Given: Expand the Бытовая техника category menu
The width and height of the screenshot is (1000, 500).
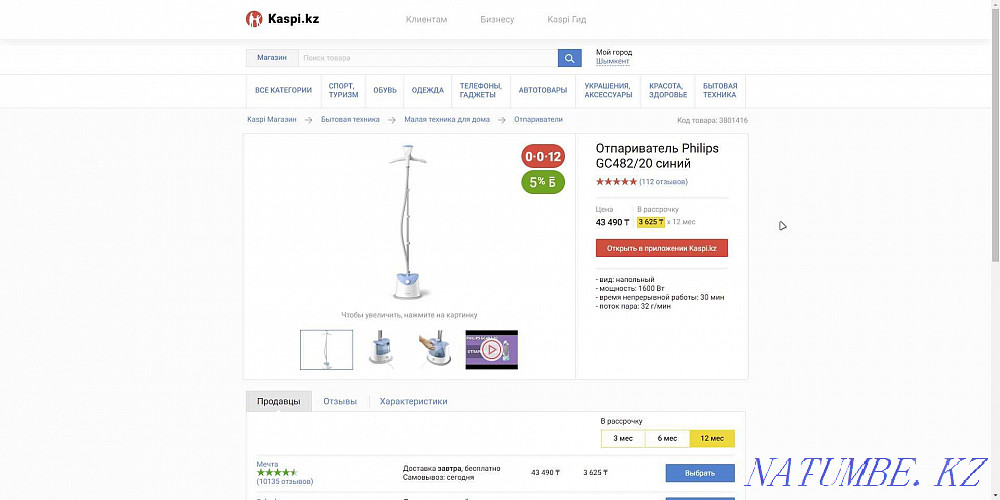Looking at the screenshot, I should [720, 90].
